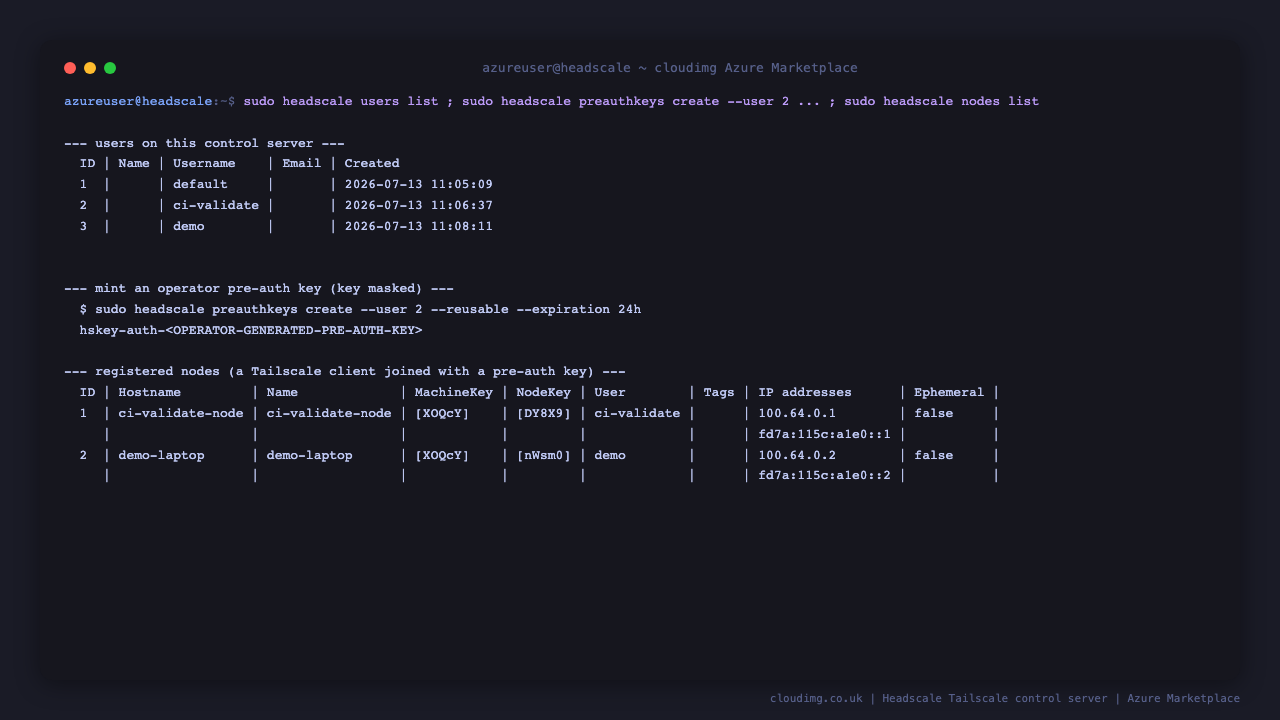1280x720 pixels.
Task: Click the 'Username' column header
Action: pyautogui.click(x=204, y=163)
